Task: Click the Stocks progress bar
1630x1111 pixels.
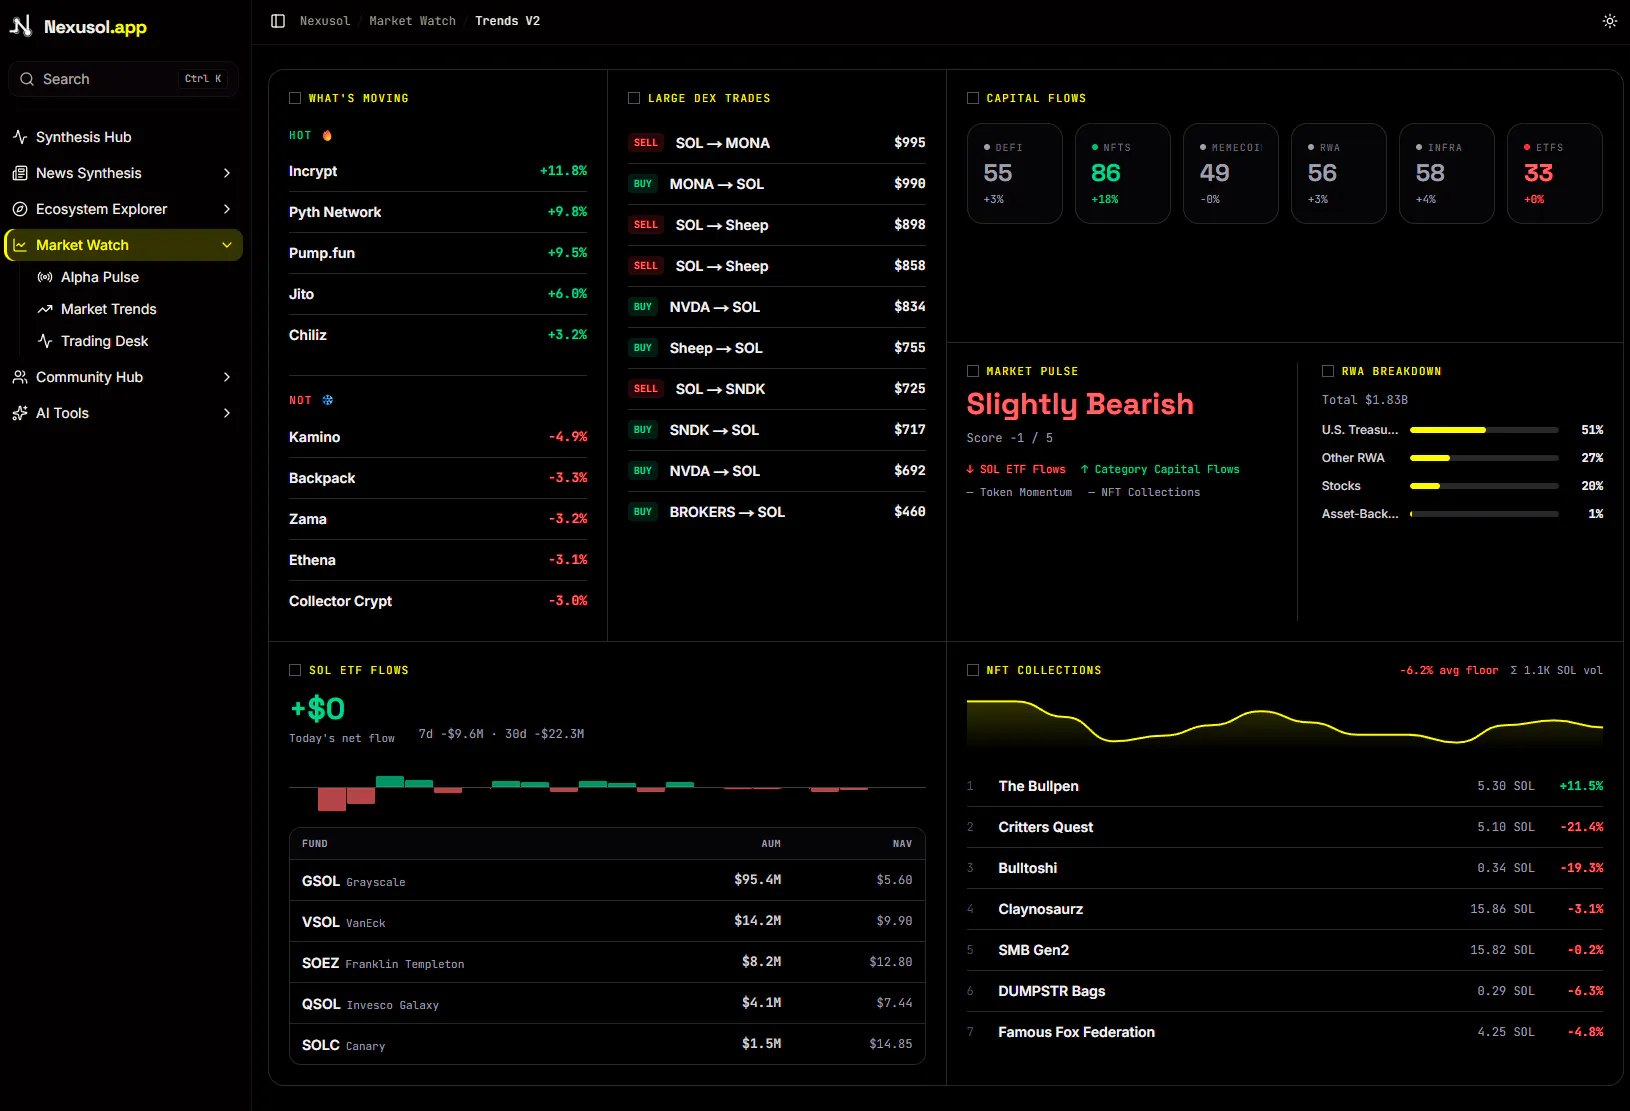Action: 1484,486
